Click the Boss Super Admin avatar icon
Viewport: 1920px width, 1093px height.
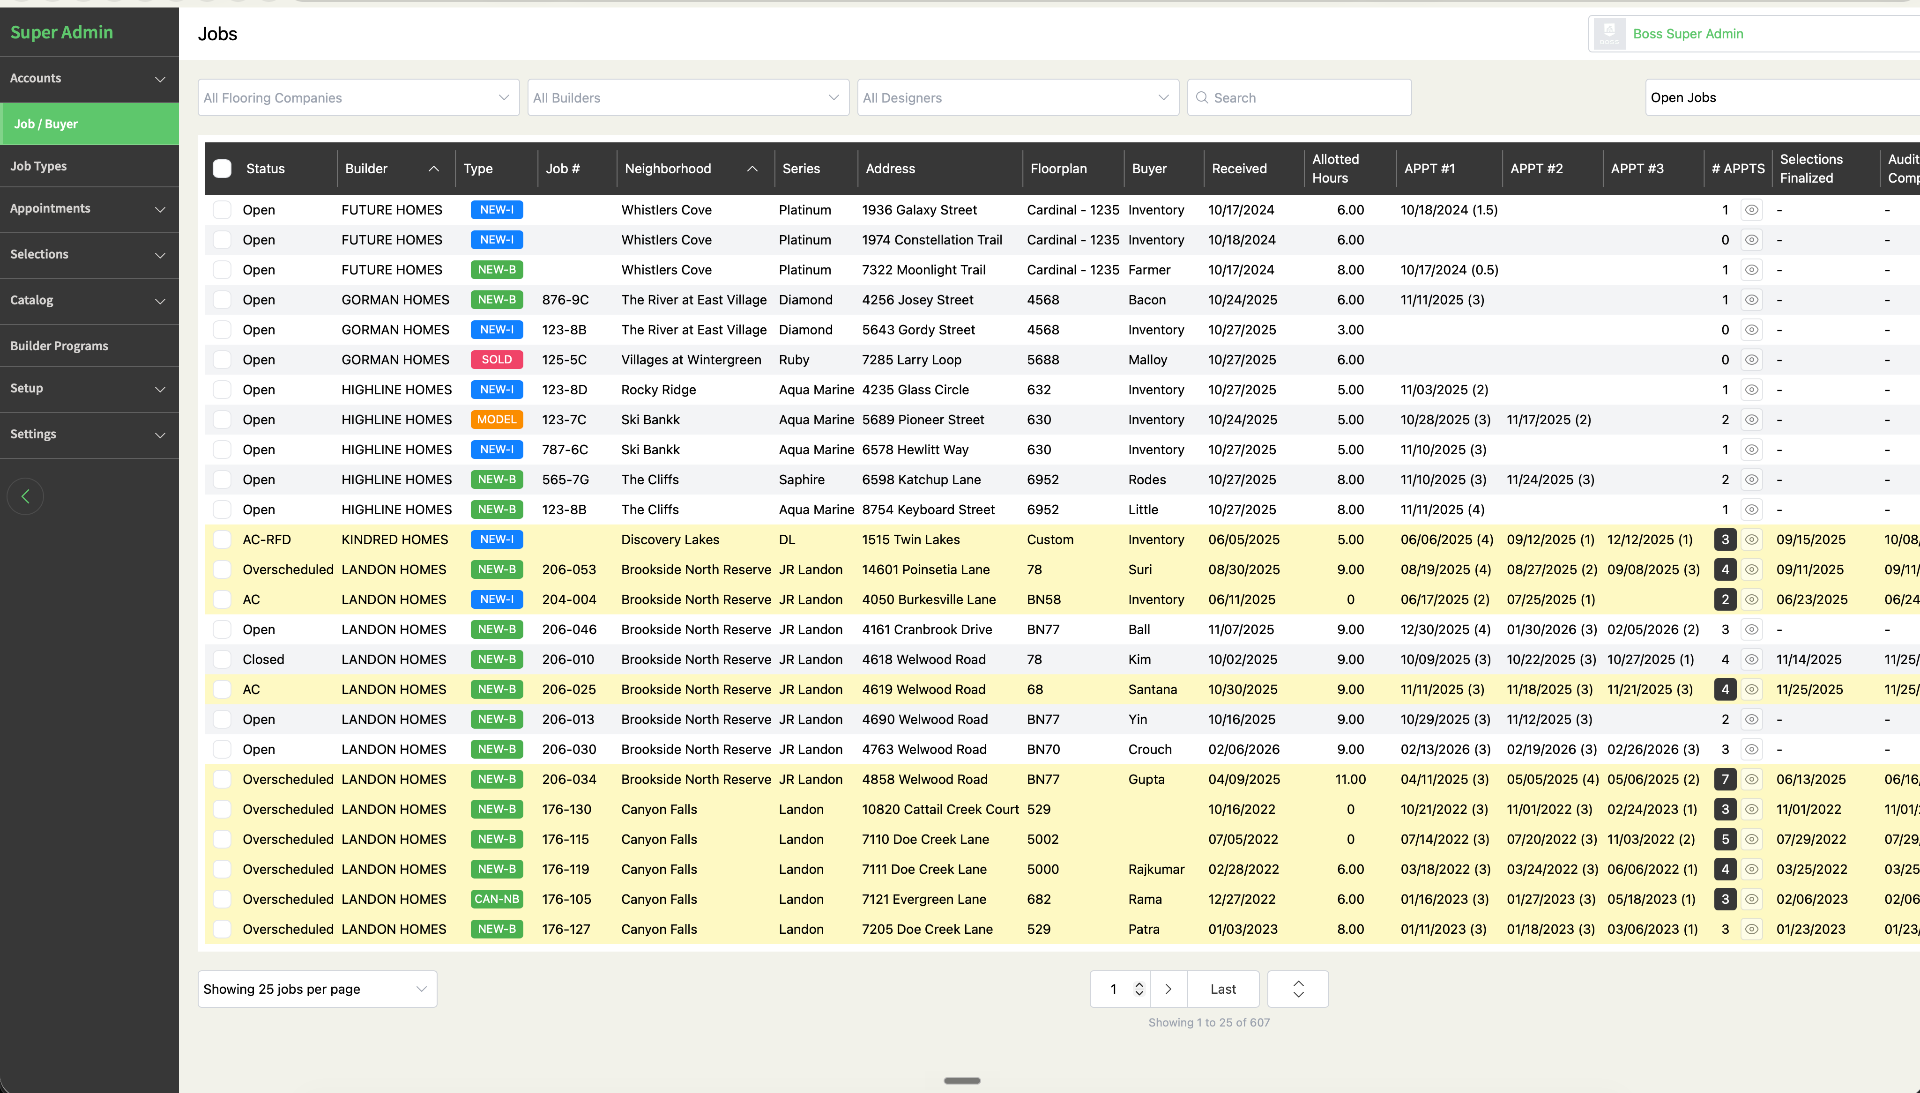[x=1609, y=34]
